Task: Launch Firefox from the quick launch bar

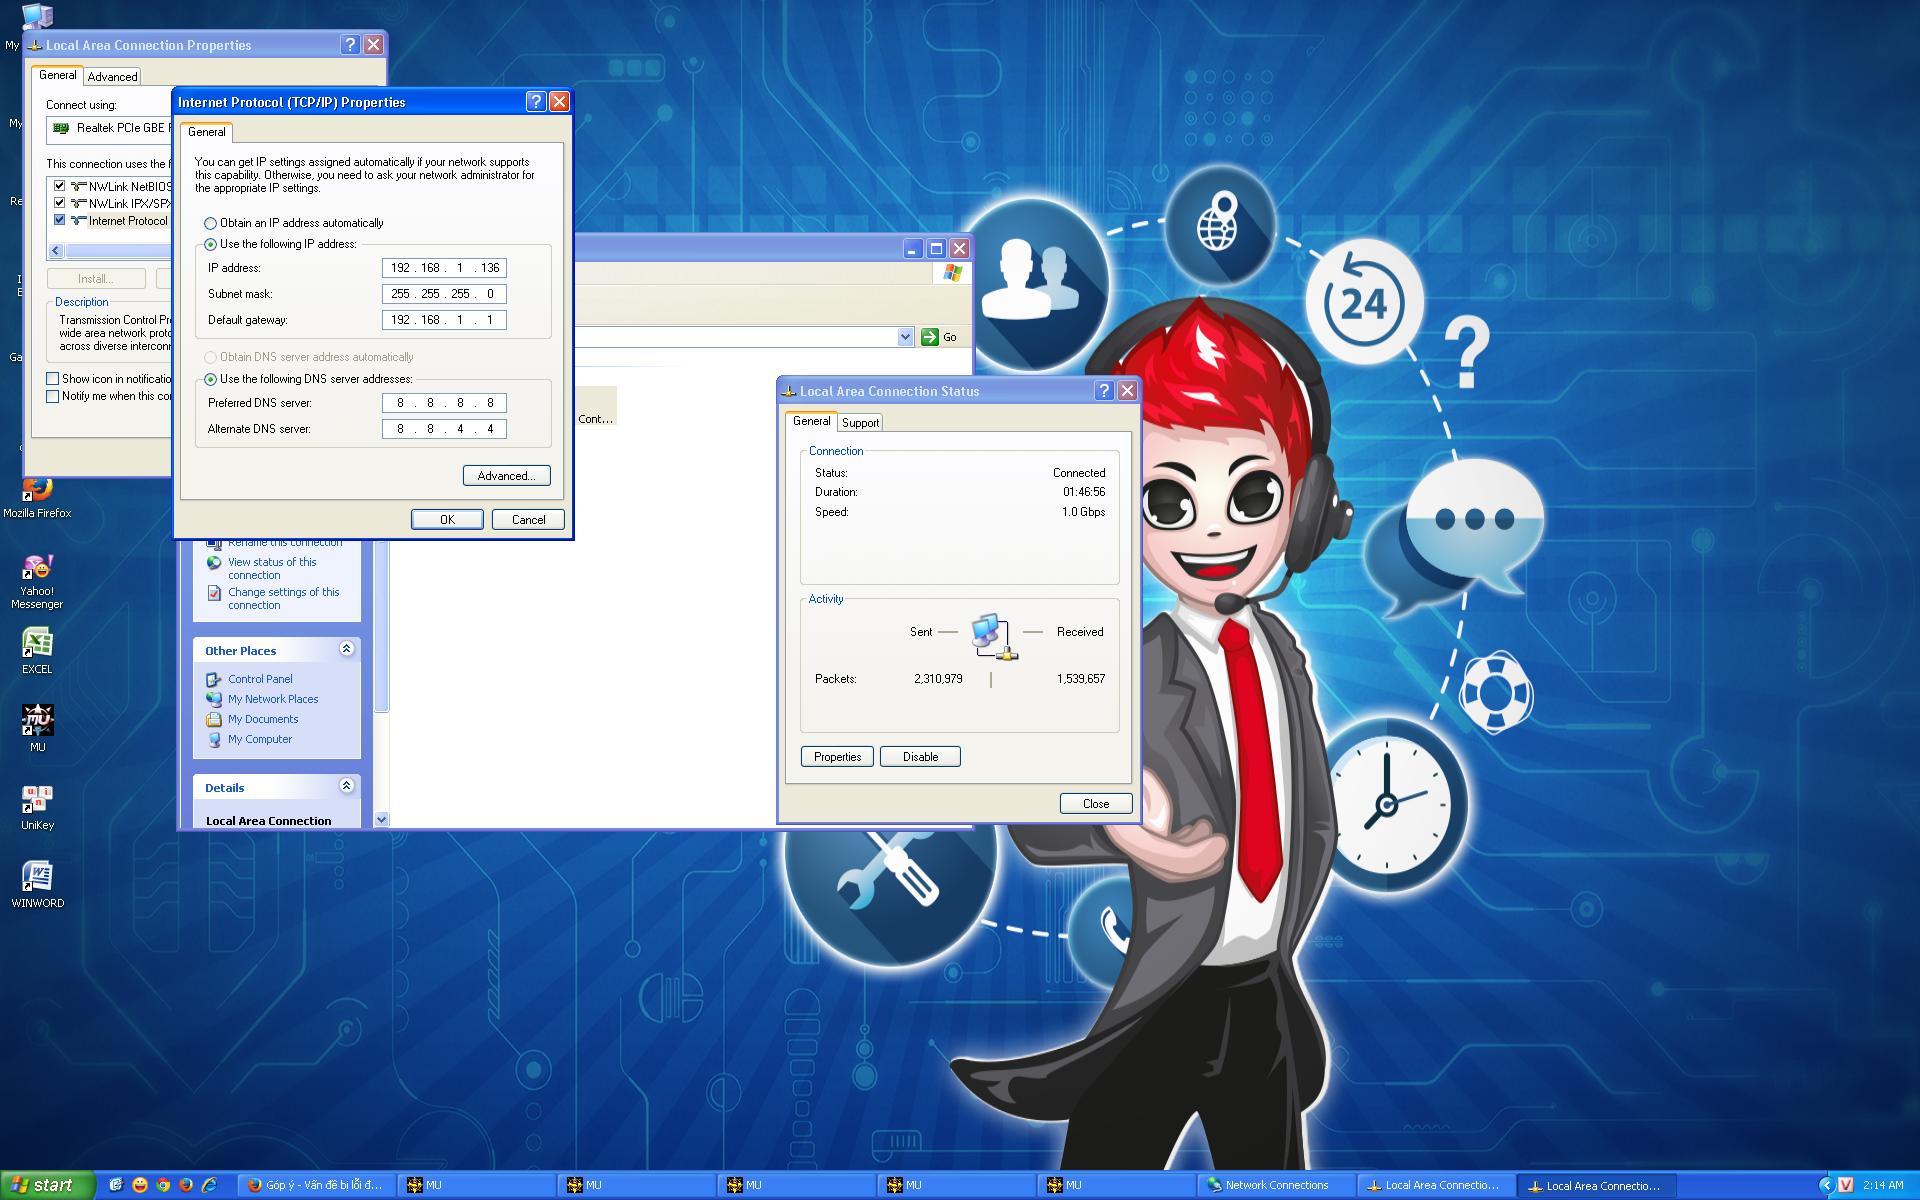Action: [x=186, y=1185]
